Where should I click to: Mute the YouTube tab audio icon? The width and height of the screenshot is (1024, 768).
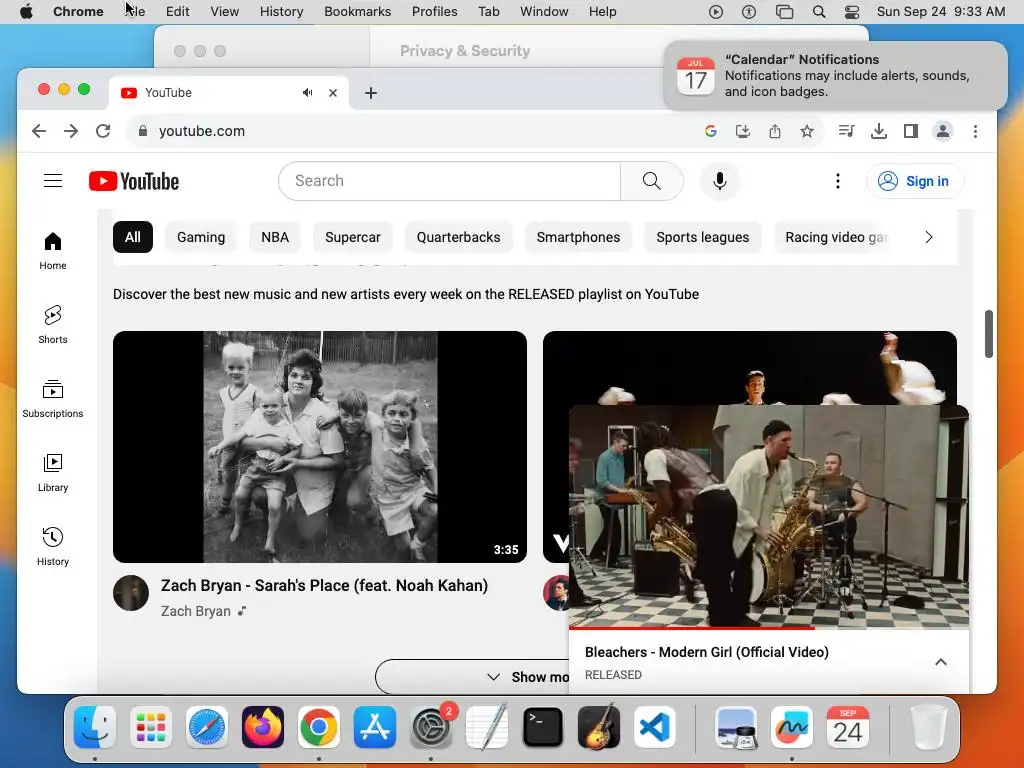point(308,93)
